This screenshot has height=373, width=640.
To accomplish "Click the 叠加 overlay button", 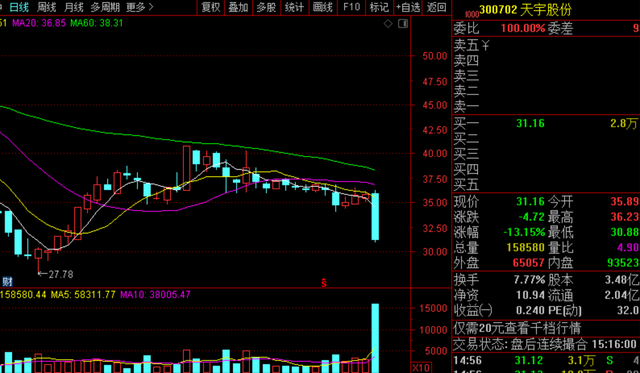I will tap(238, 7).
